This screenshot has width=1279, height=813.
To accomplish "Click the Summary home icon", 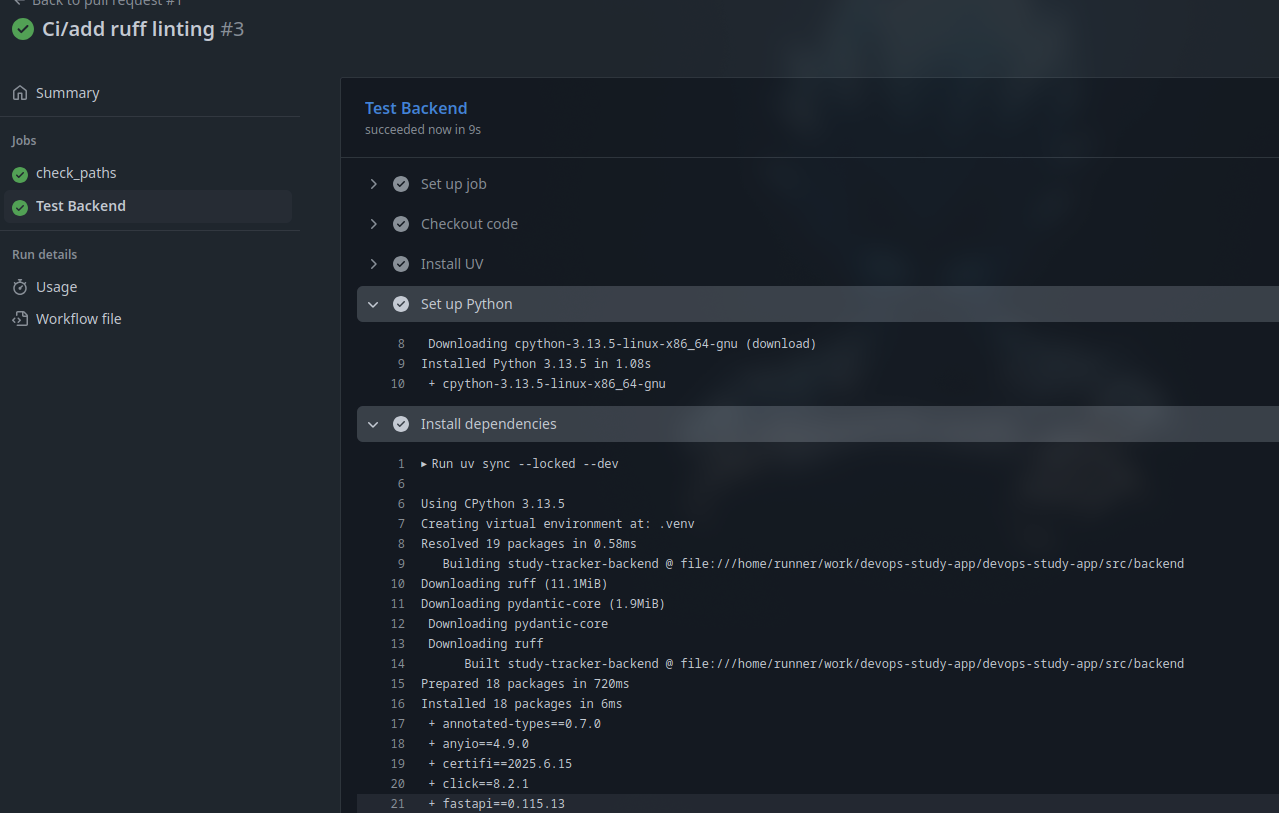I will tap(20, 93).
